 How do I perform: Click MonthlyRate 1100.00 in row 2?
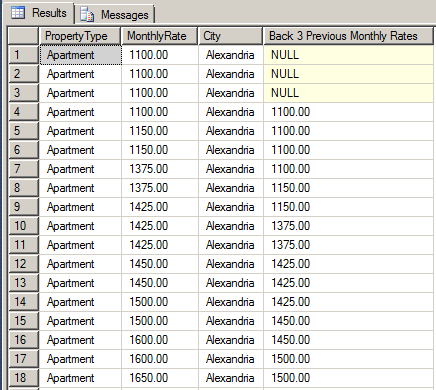point(160,74)
